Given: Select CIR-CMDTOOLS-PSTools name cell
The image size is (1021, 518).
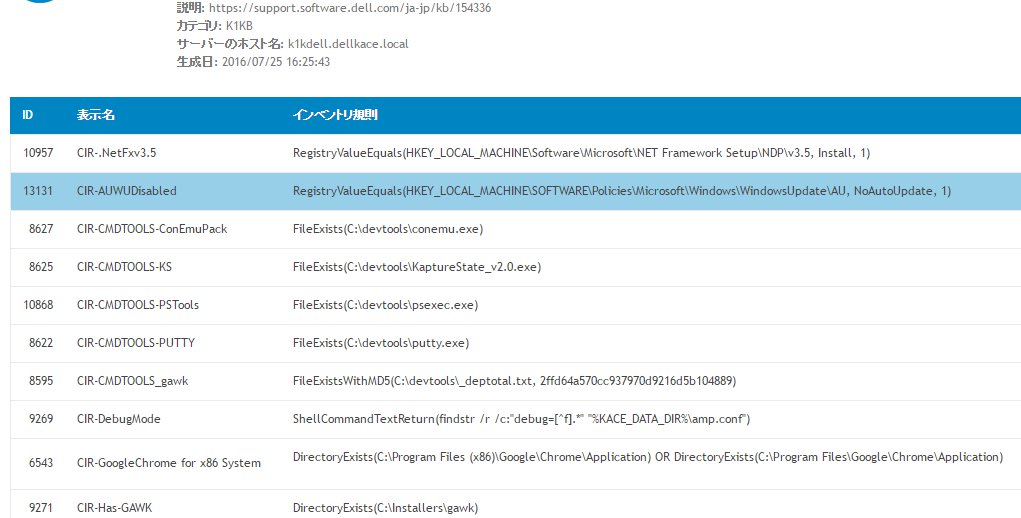Looking at the screenshot, I should tap(138, 305).
